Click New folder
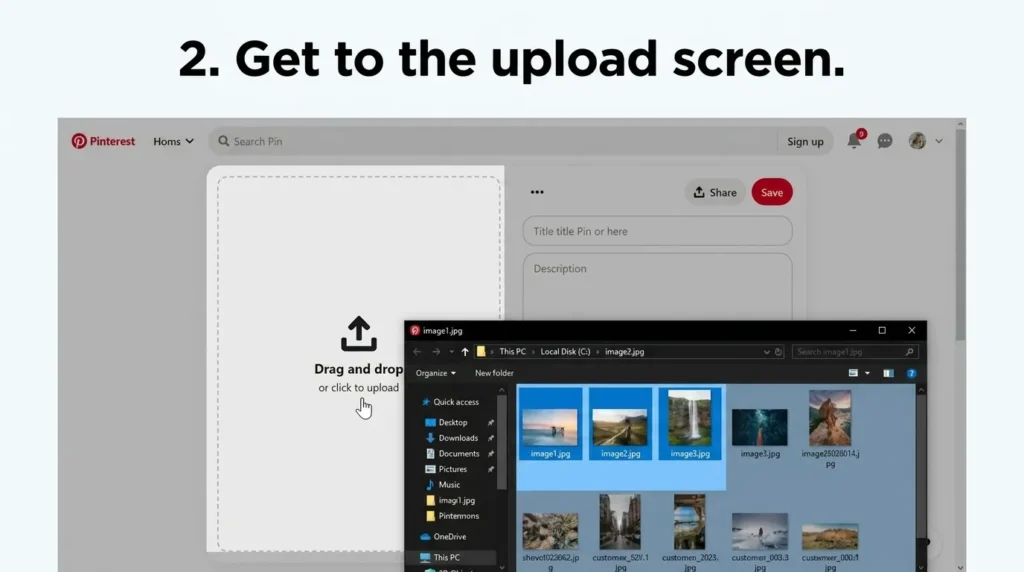1024x572 pixels. pyautogui.click(x=494, y=373)
